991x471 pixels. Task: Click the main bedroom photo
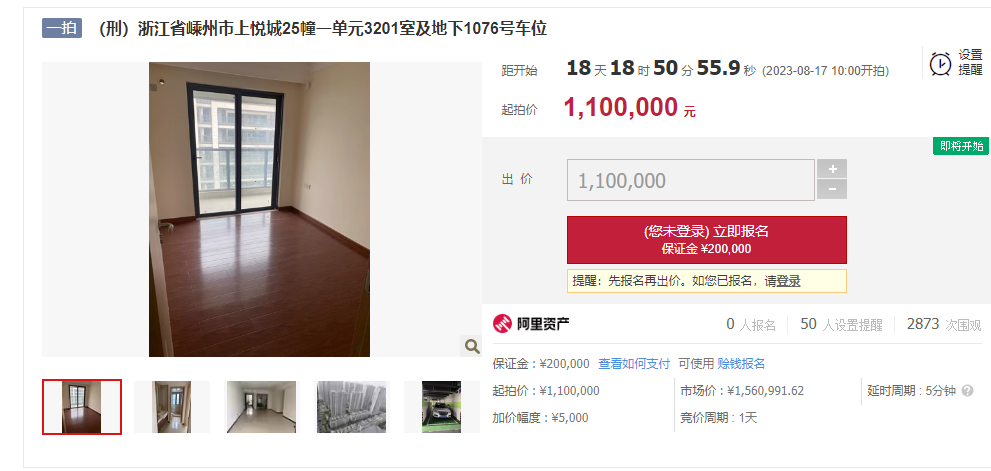(x=259, y=209)
